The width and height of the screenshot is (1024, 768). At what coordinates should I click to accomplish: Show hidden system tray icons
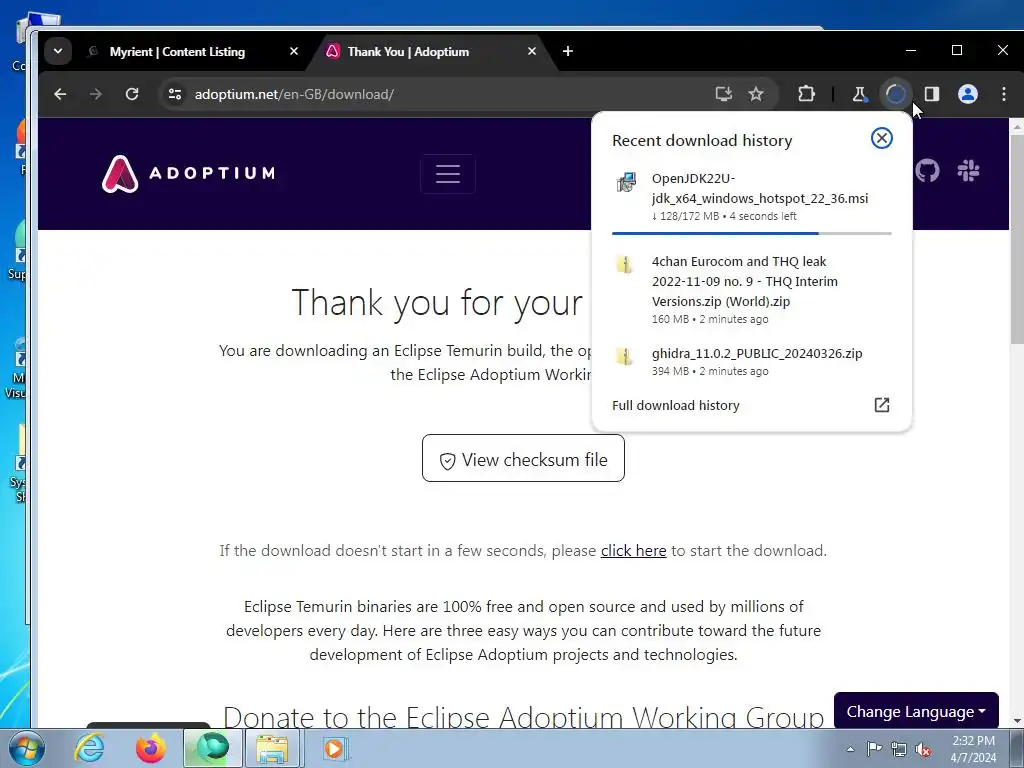tap(850, 749)
